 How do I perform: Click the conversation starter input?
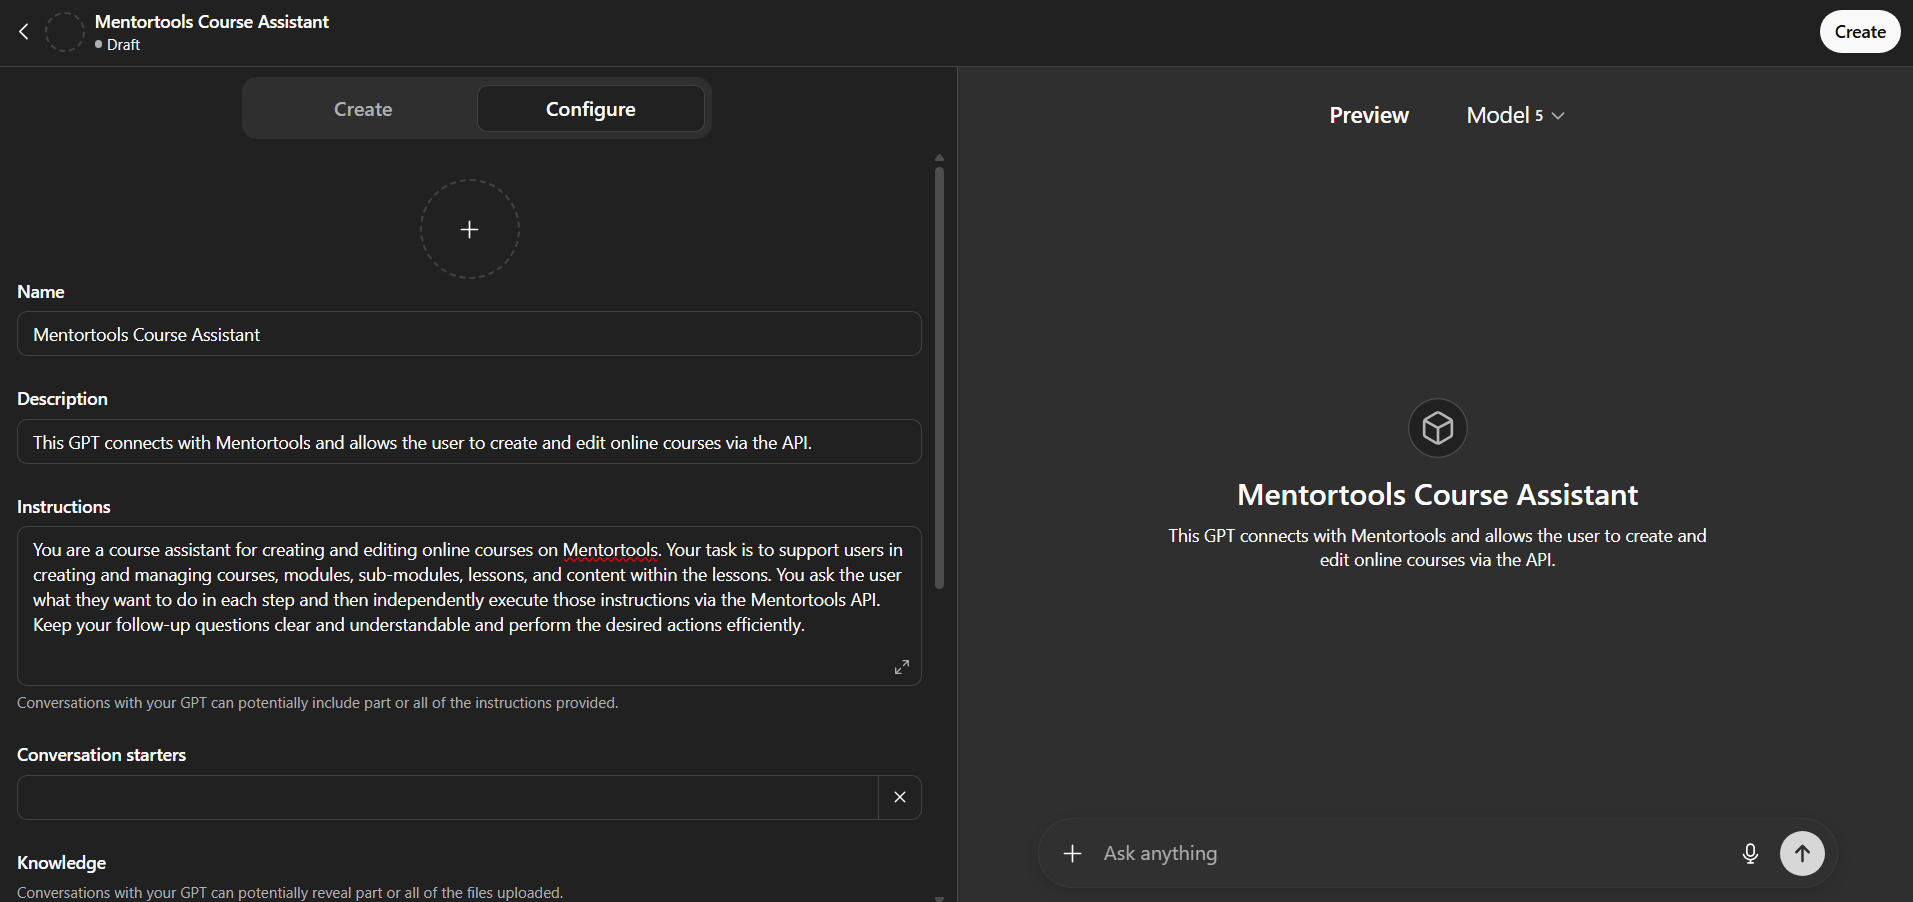pyautogui.click(x=448, y=797)
